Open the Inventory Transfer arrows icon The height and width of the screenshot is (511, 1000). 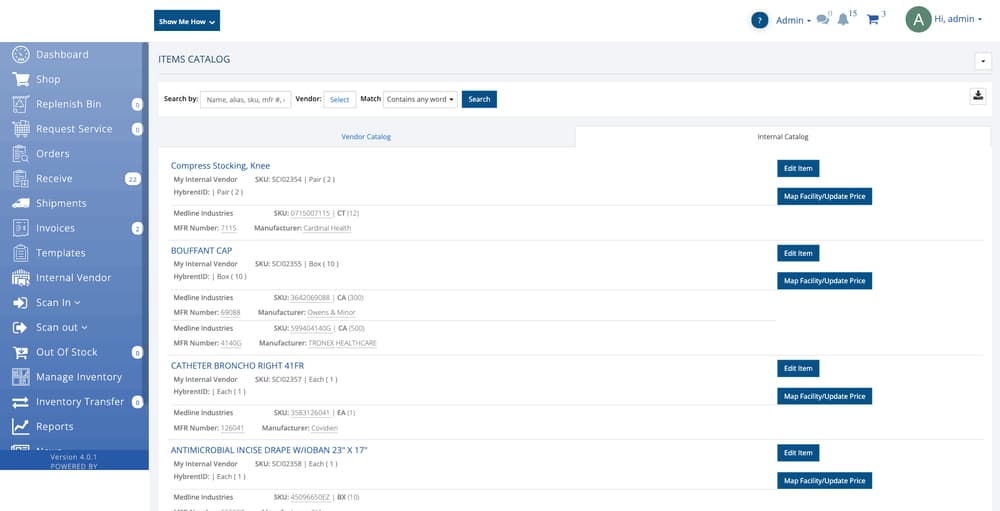(20, 402)
